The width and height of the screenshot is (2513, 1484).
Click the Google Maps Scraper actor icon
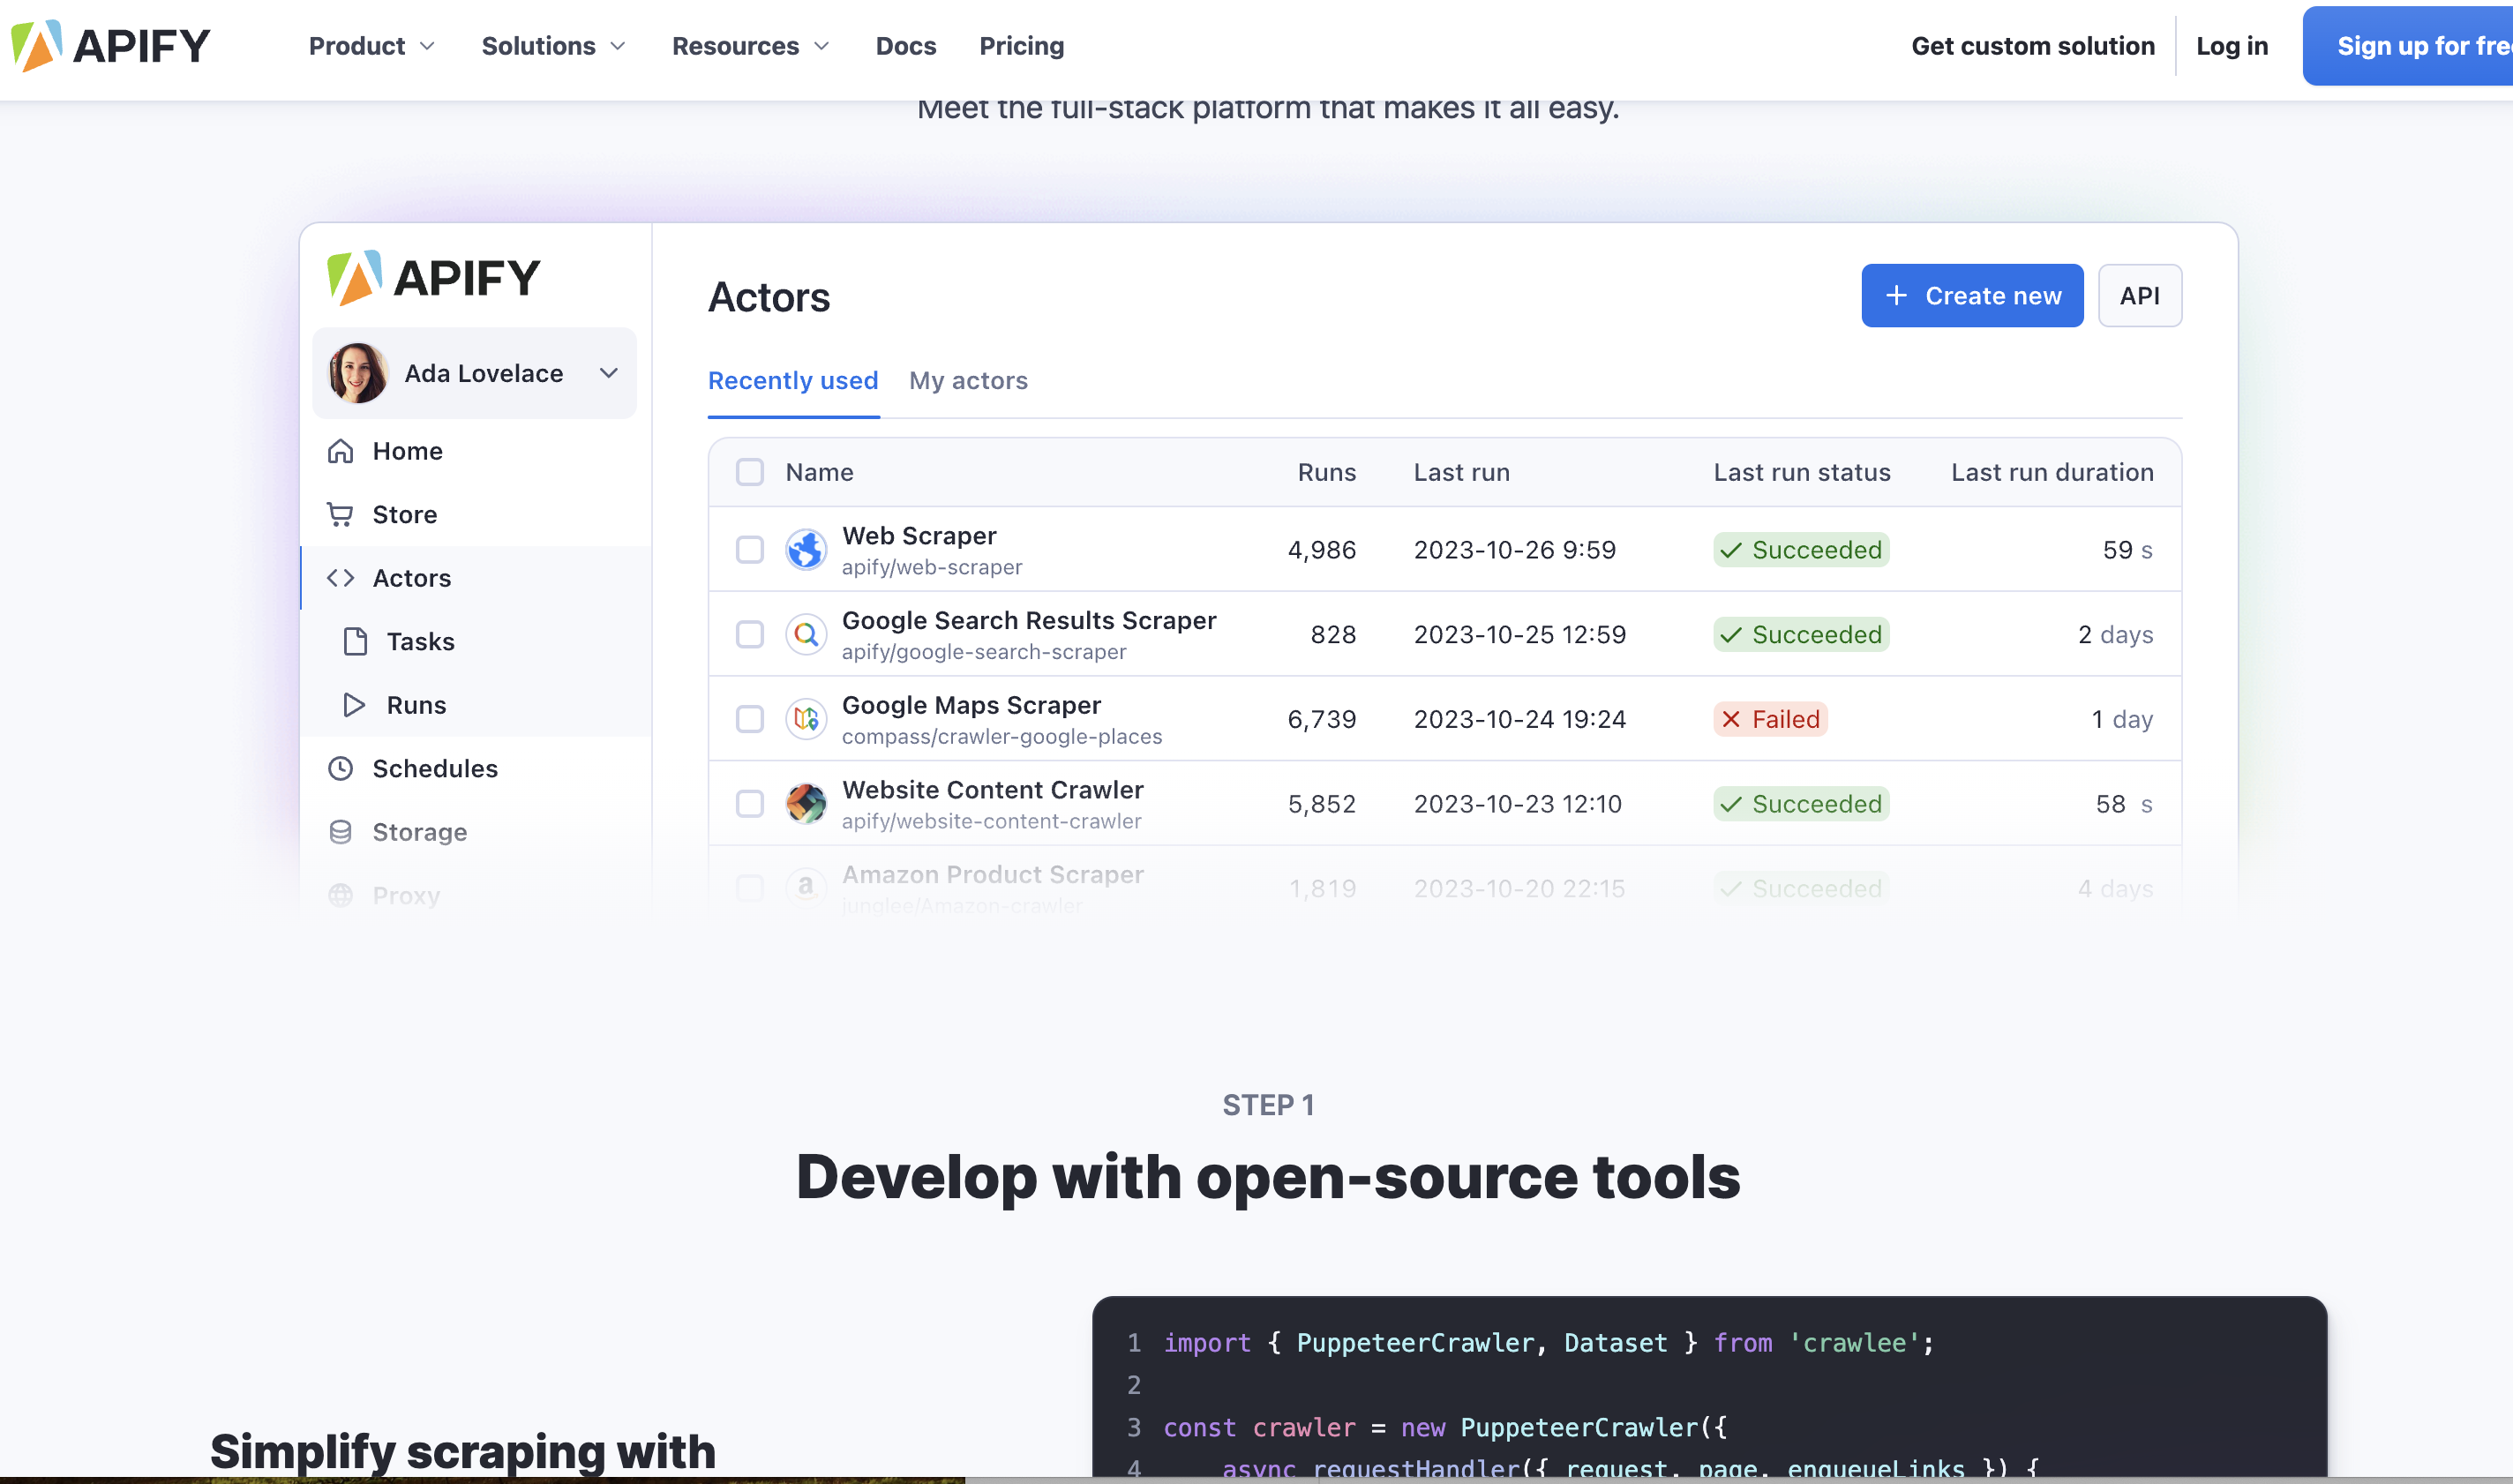pos(806,718)
